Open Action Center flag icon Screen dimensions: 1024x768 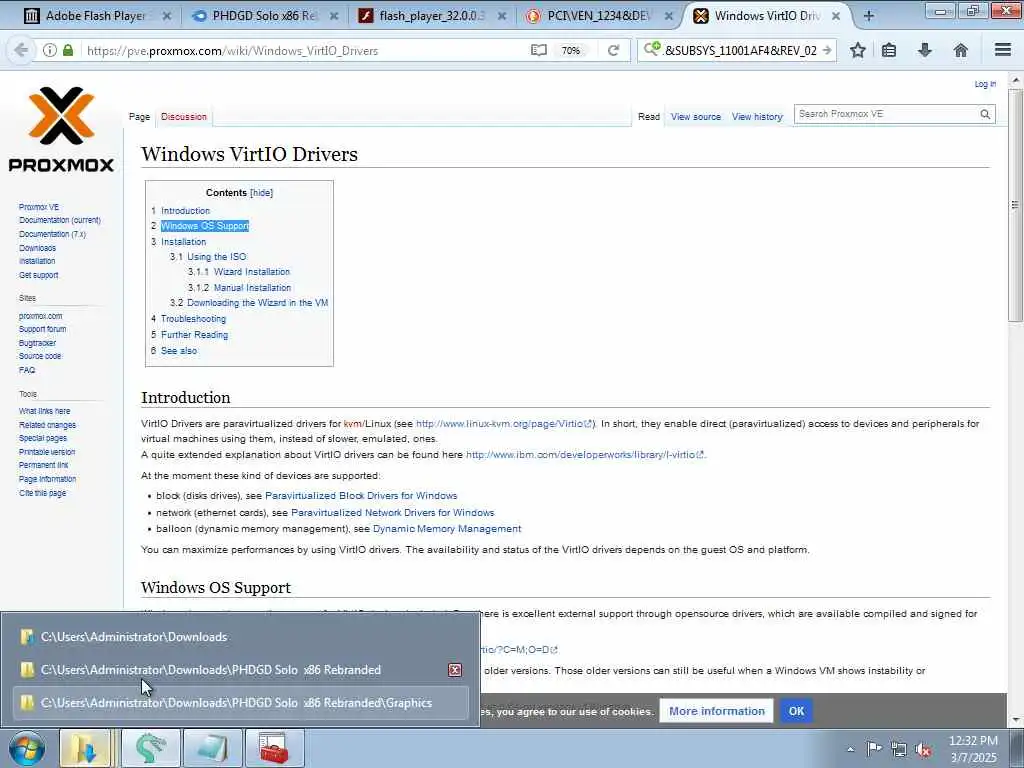coord(874,749)
